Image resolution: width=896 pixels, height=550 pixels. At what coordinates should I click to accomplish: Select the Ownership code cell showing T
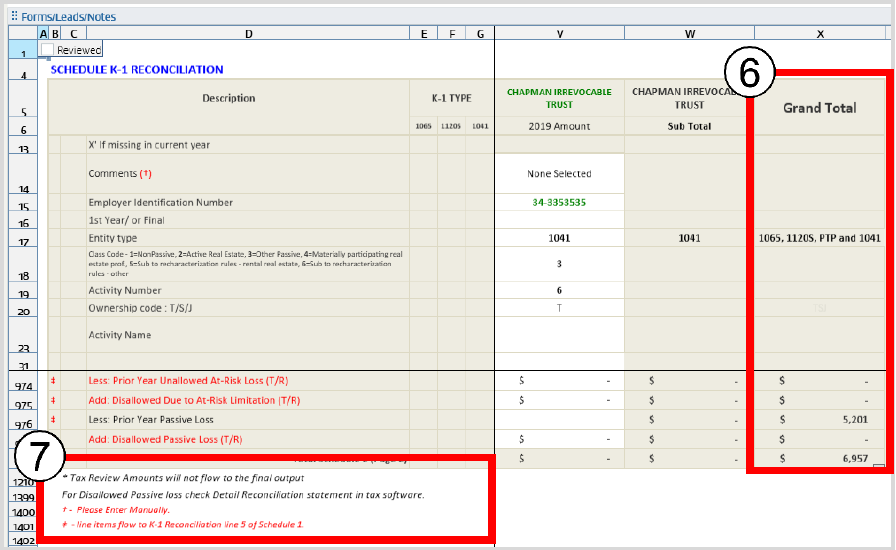(559, 308)
